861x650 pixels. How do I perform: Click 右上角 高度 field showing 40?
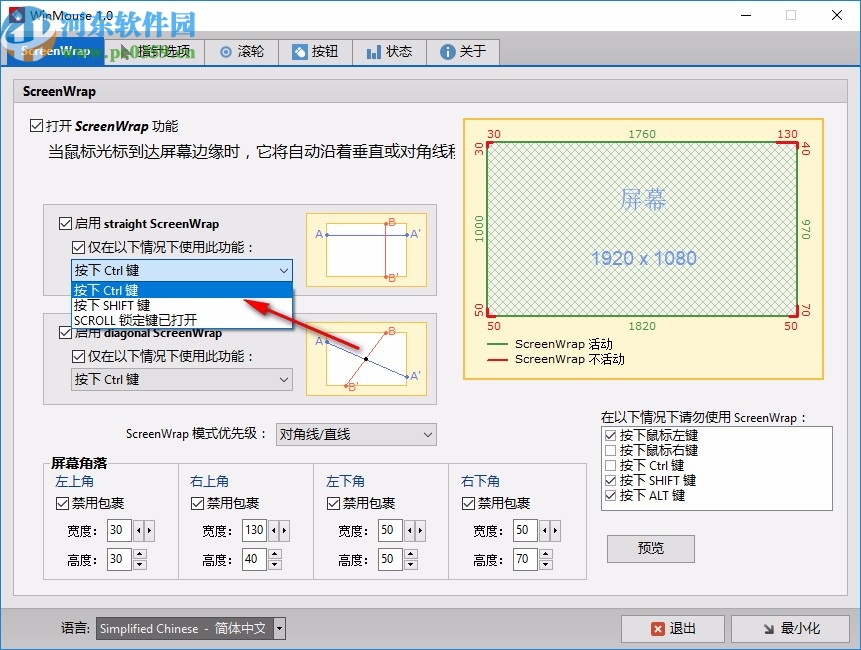[254, 559]
